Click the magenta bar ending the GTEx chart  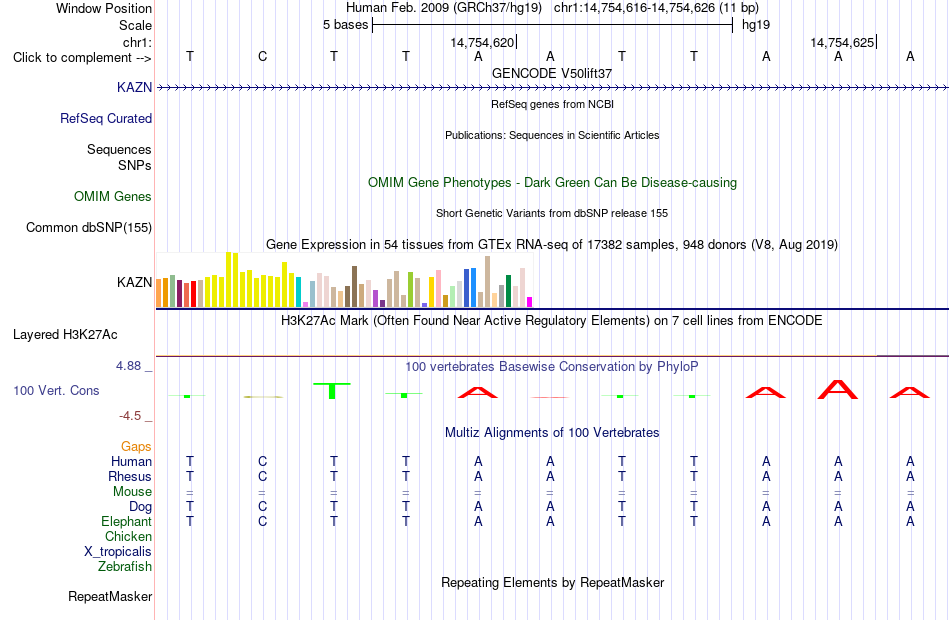click(x=530, y=302)
